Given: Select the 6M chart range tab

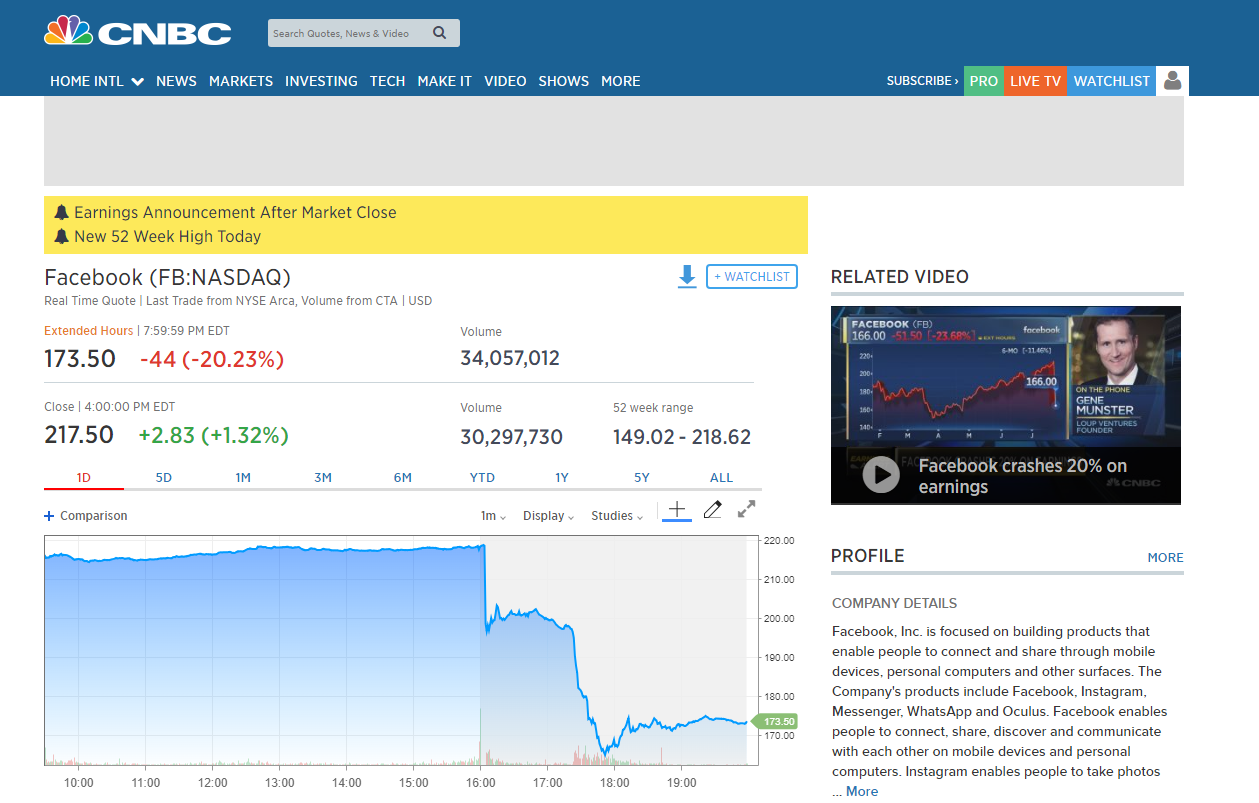Looking at the screenshot, I should 403,478.
